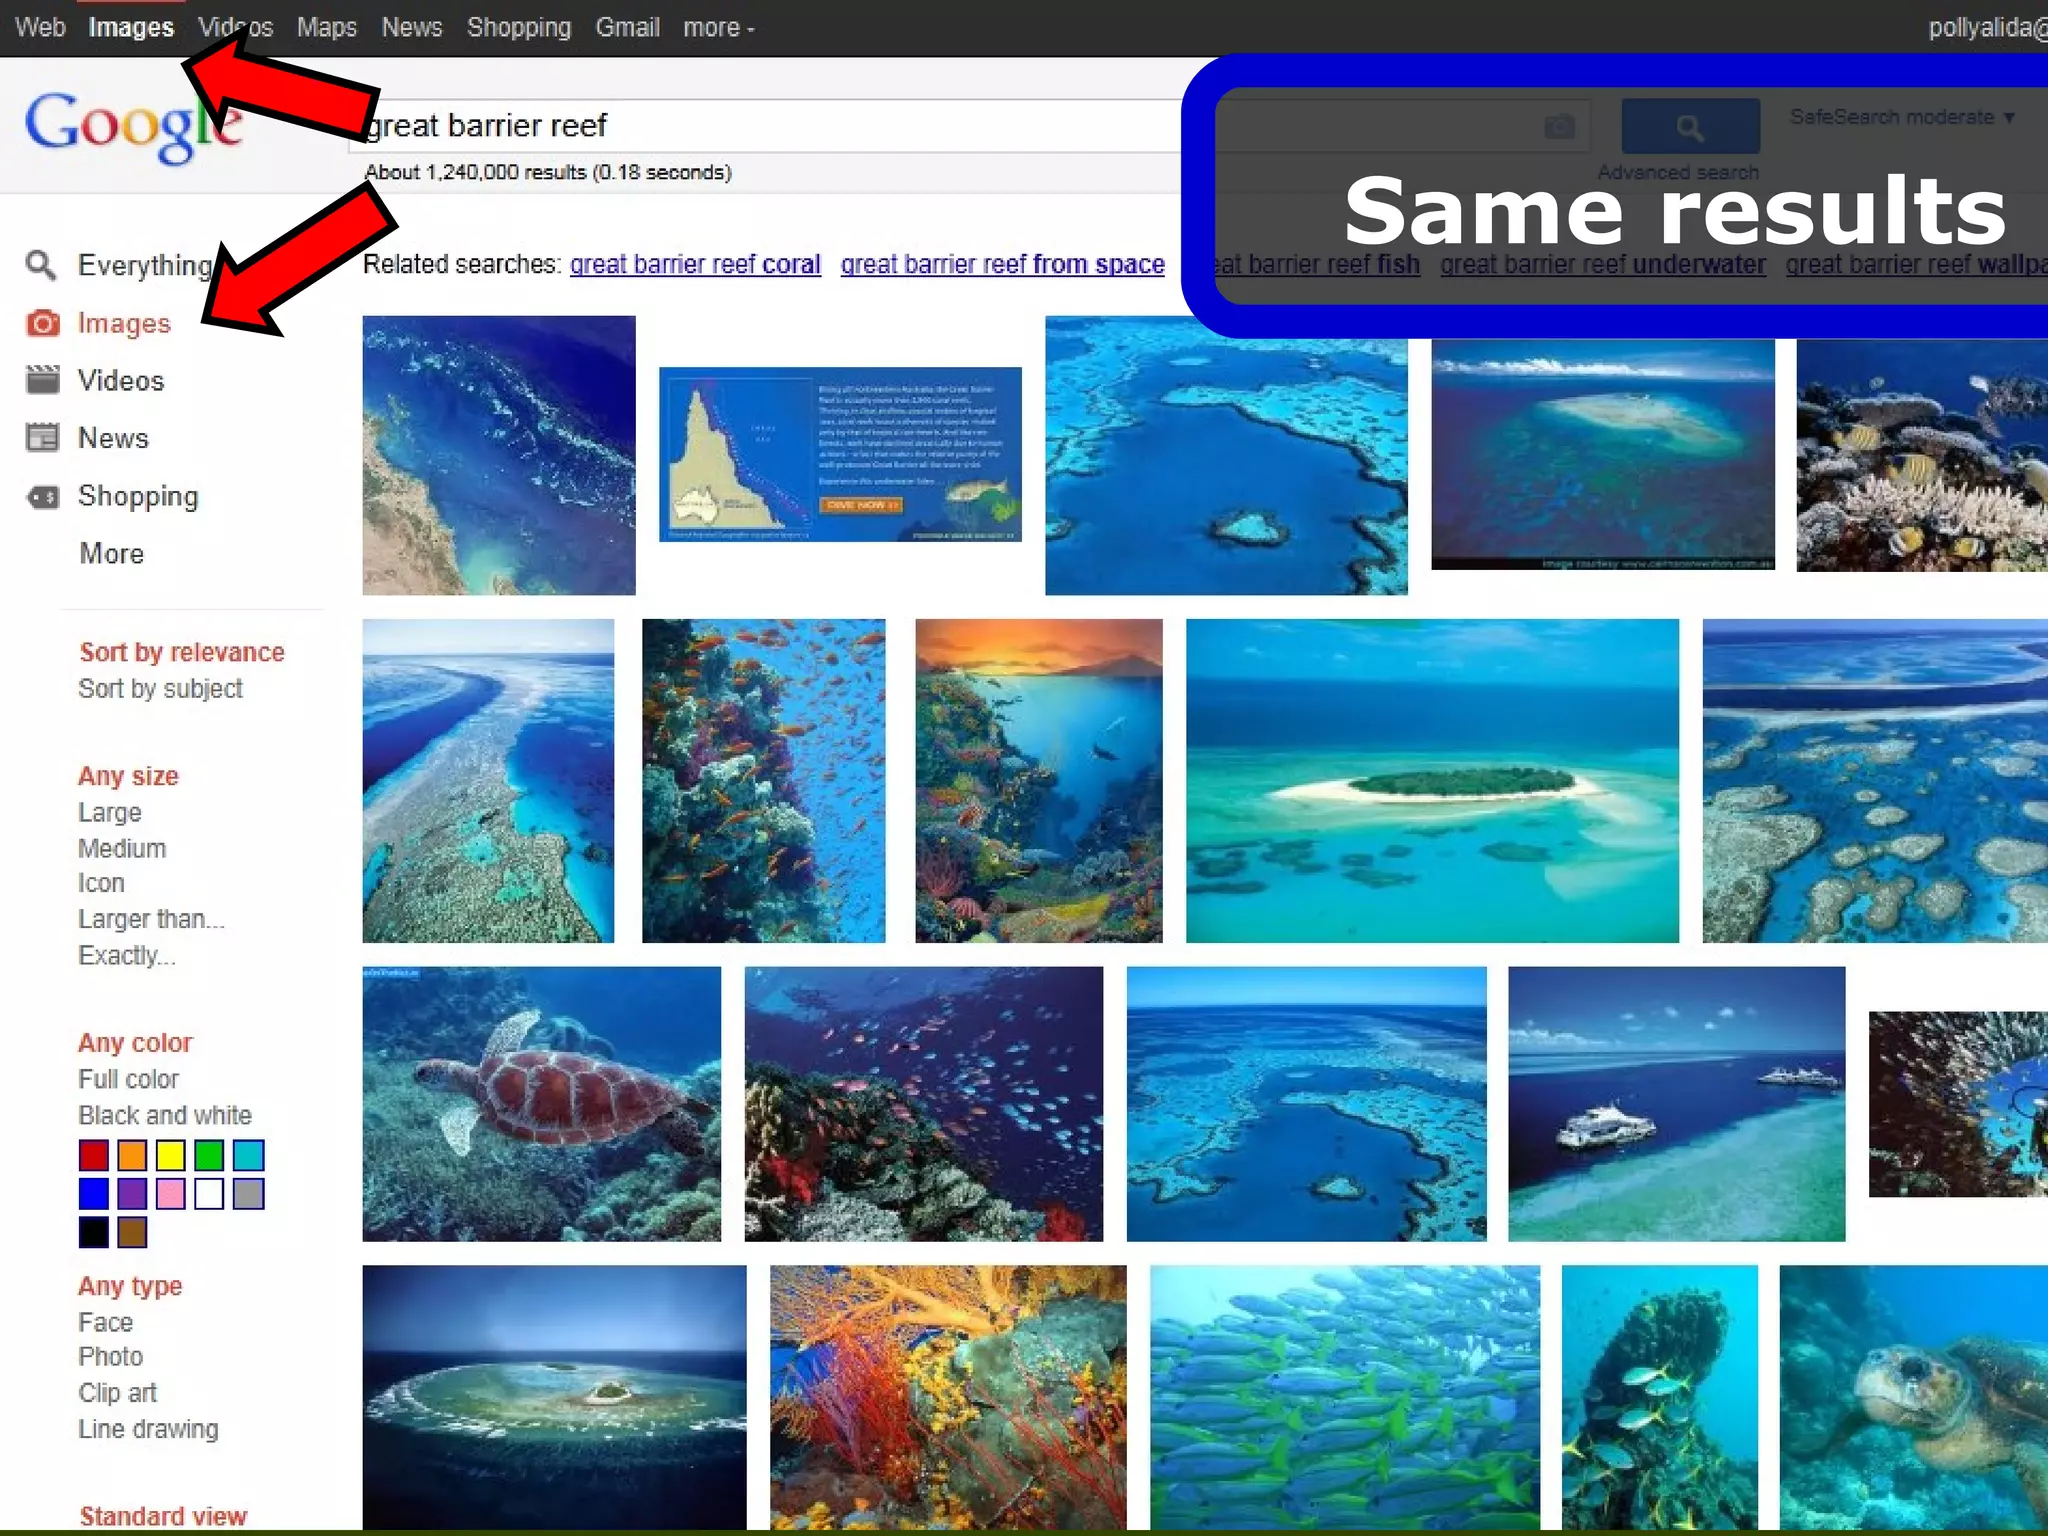2048x1536 pixels.
Task: Select Sort by subject option
Action: (161, 688)
